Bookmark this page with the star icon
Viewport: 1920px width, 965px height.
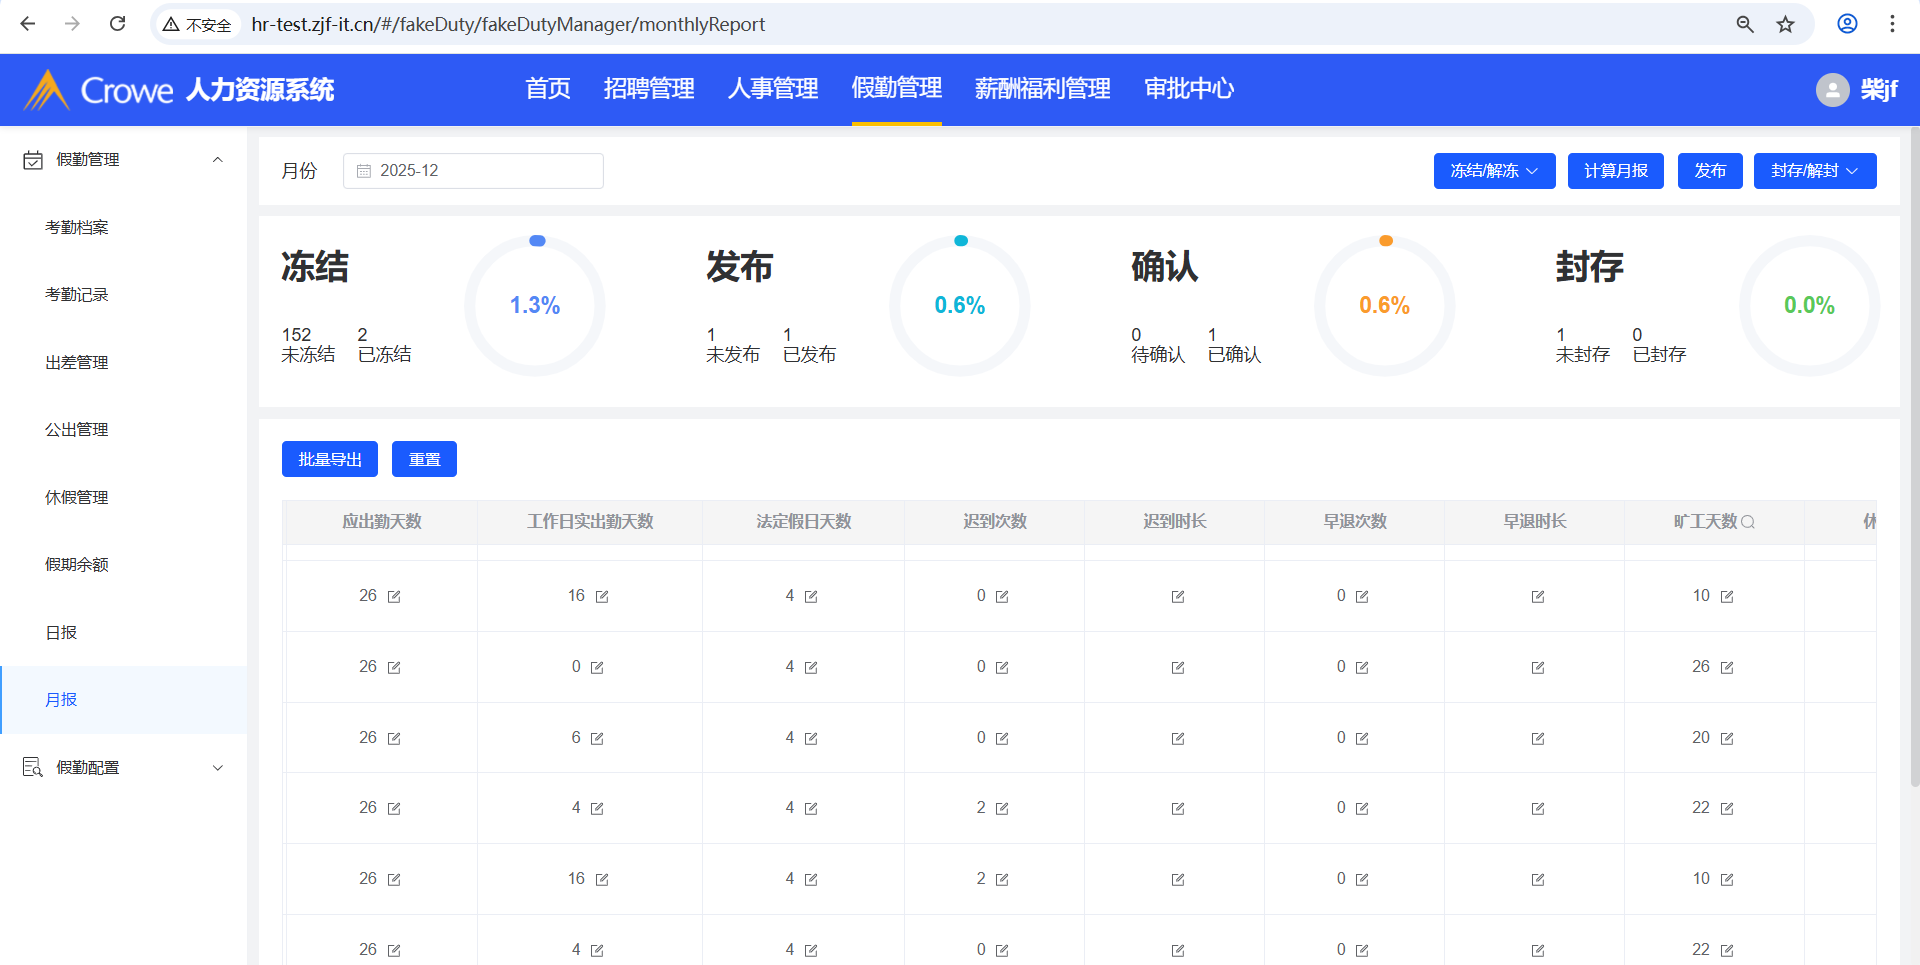[x=1786, y=24]
